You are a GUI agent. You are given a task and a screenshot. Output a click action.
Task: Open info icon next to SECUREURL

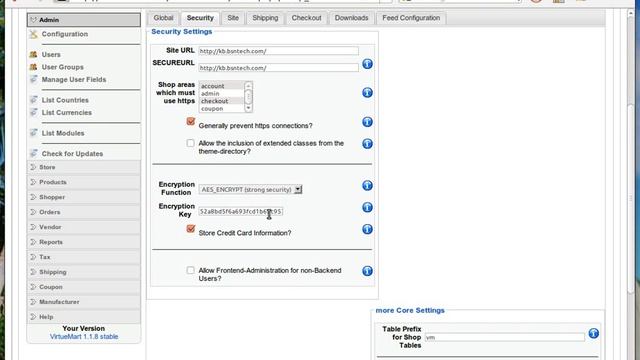367,64
